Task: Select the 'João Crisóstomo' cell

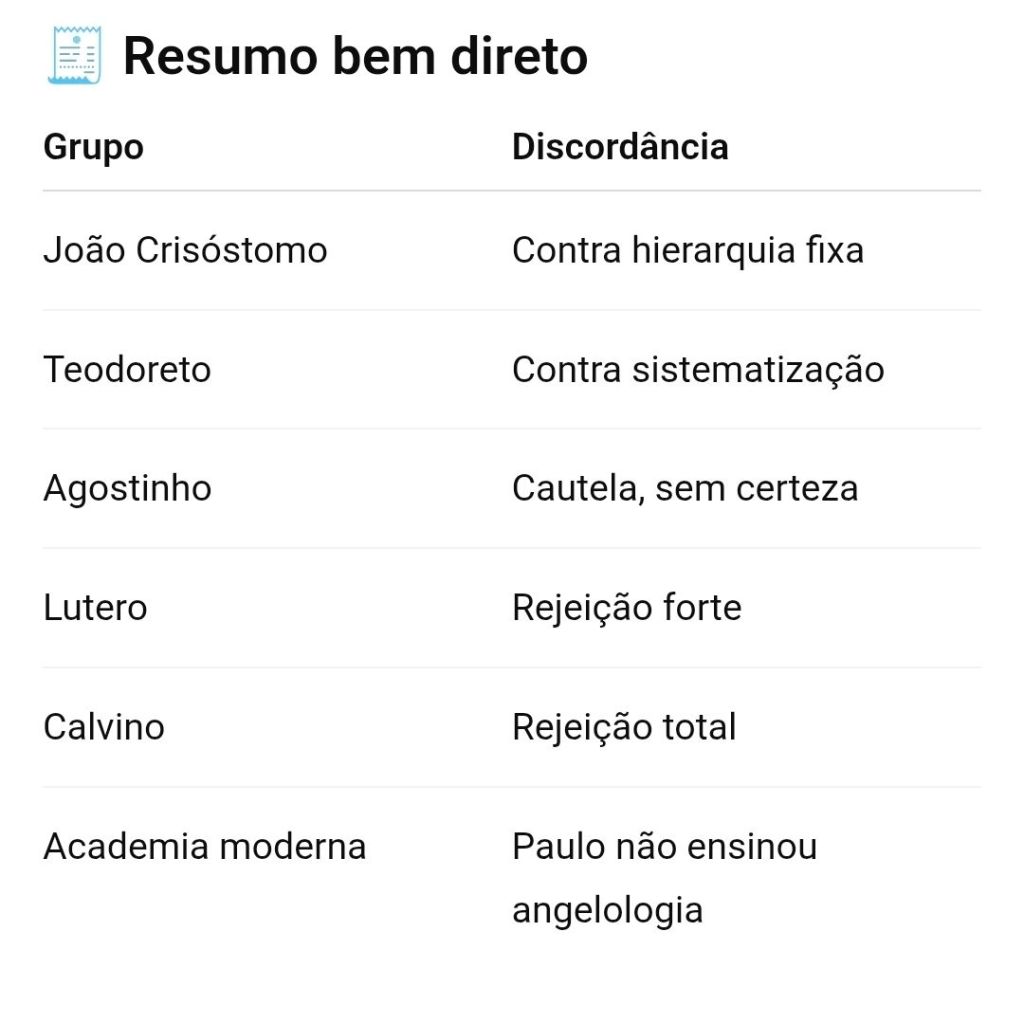Action: 185,250
